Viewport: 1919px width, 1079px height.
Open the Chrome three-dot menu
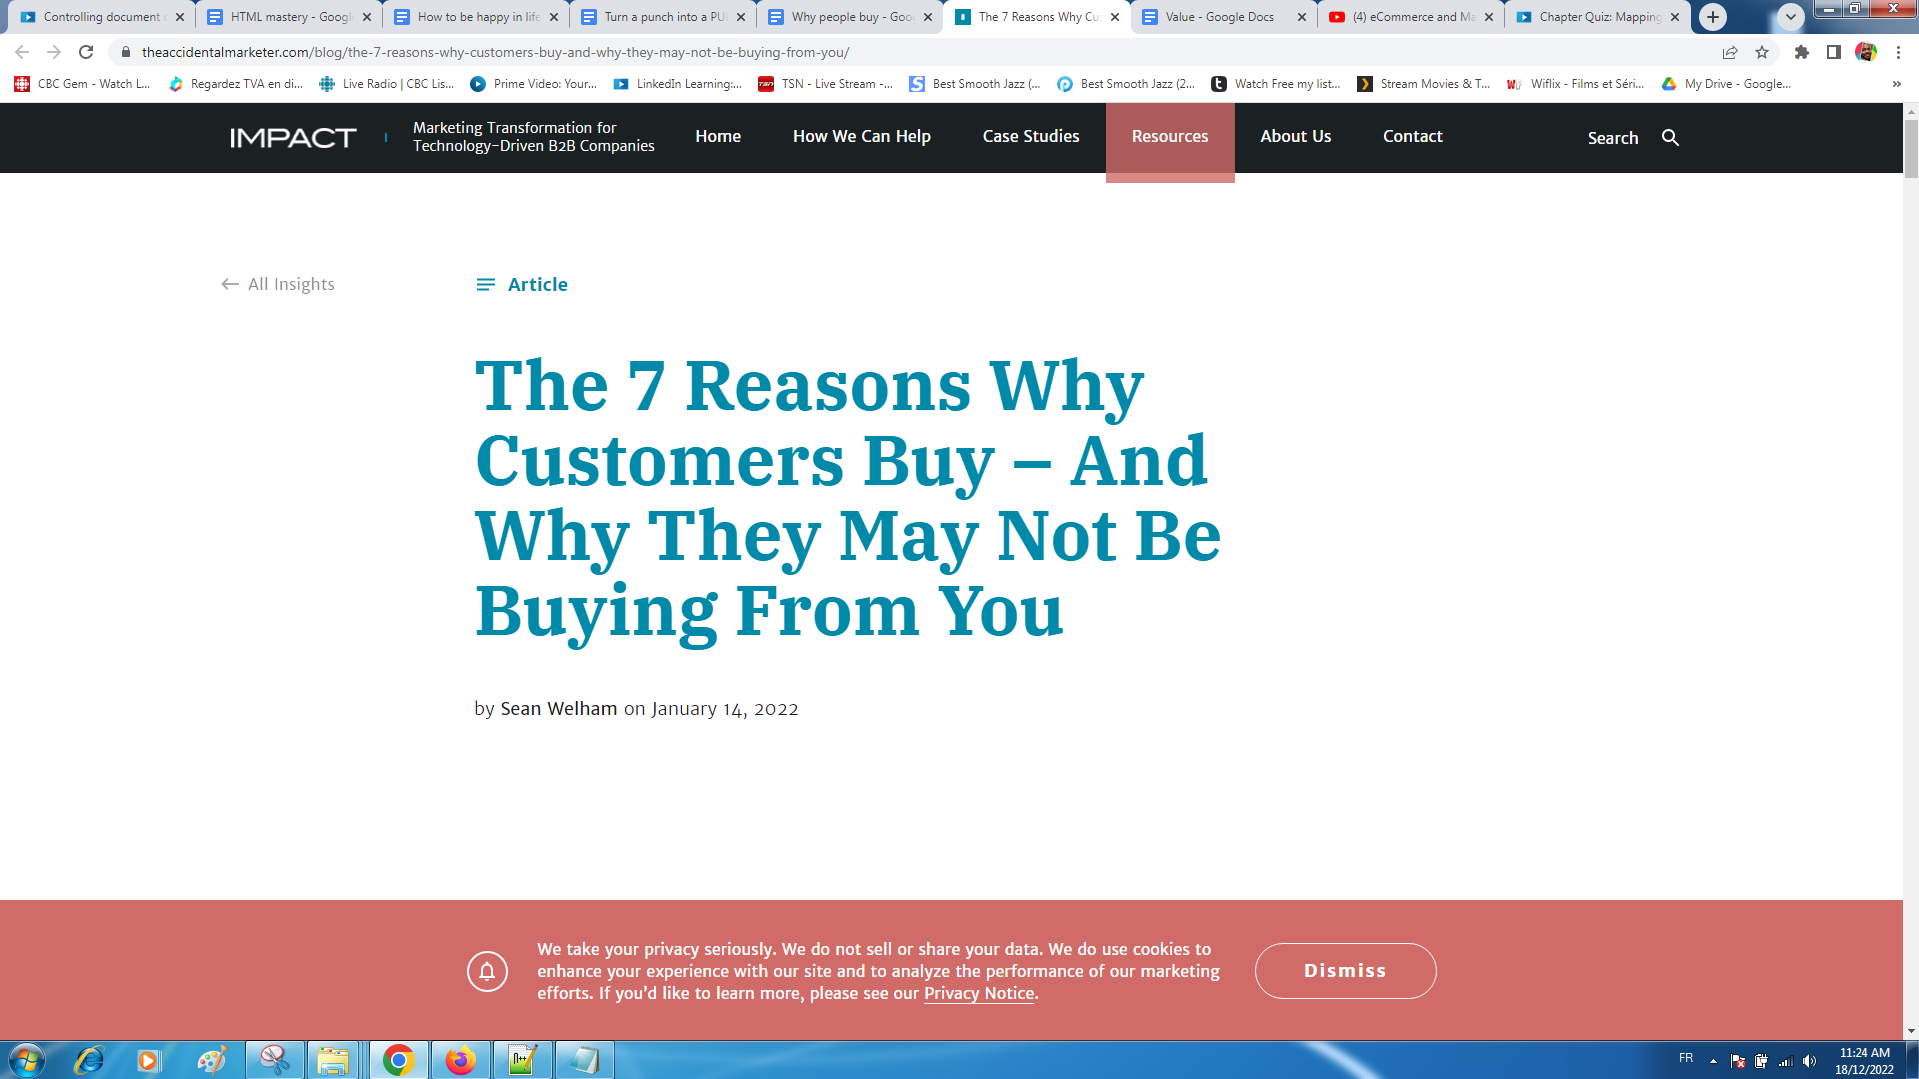tap(1898, 52)
